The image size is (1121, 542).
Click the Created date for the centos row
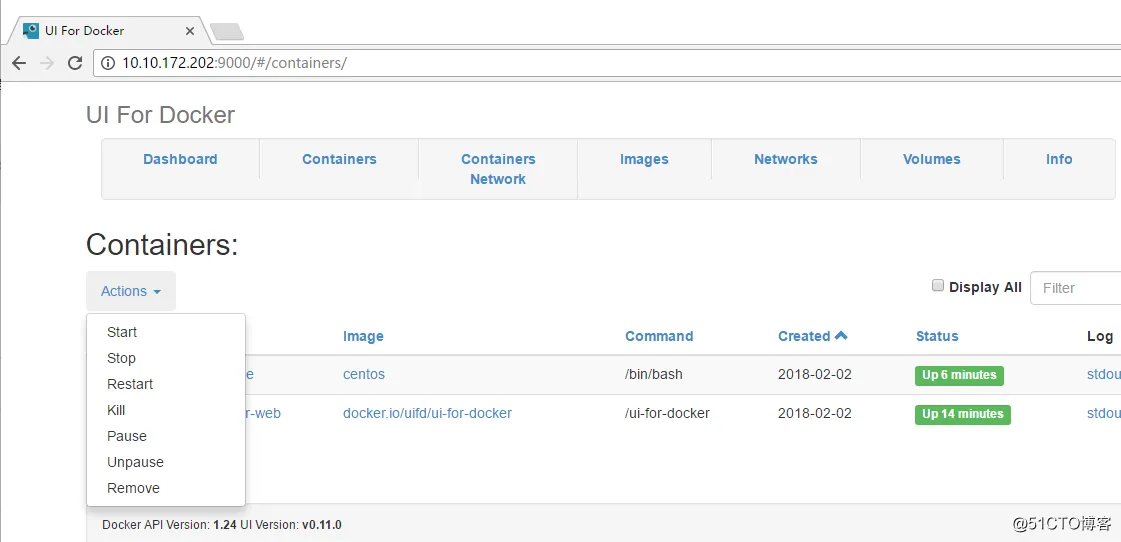(x=815, y=374)
